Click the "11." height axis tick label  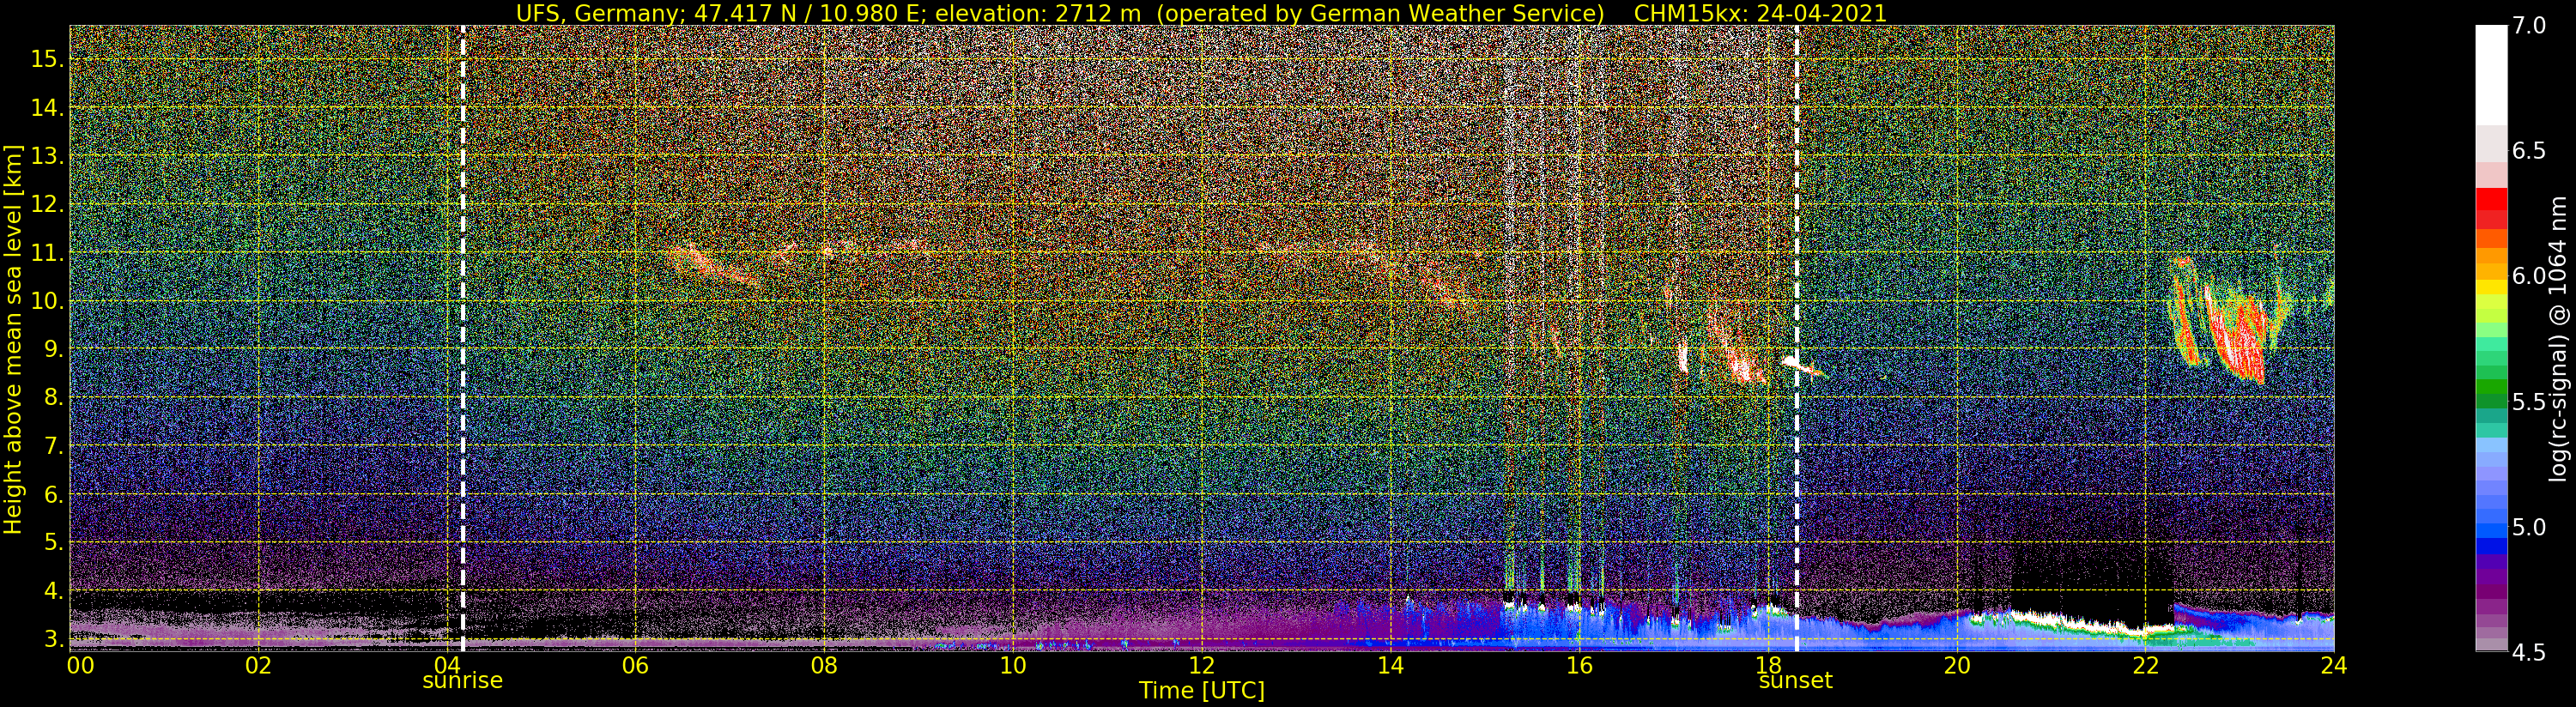[x=48, y=252]
